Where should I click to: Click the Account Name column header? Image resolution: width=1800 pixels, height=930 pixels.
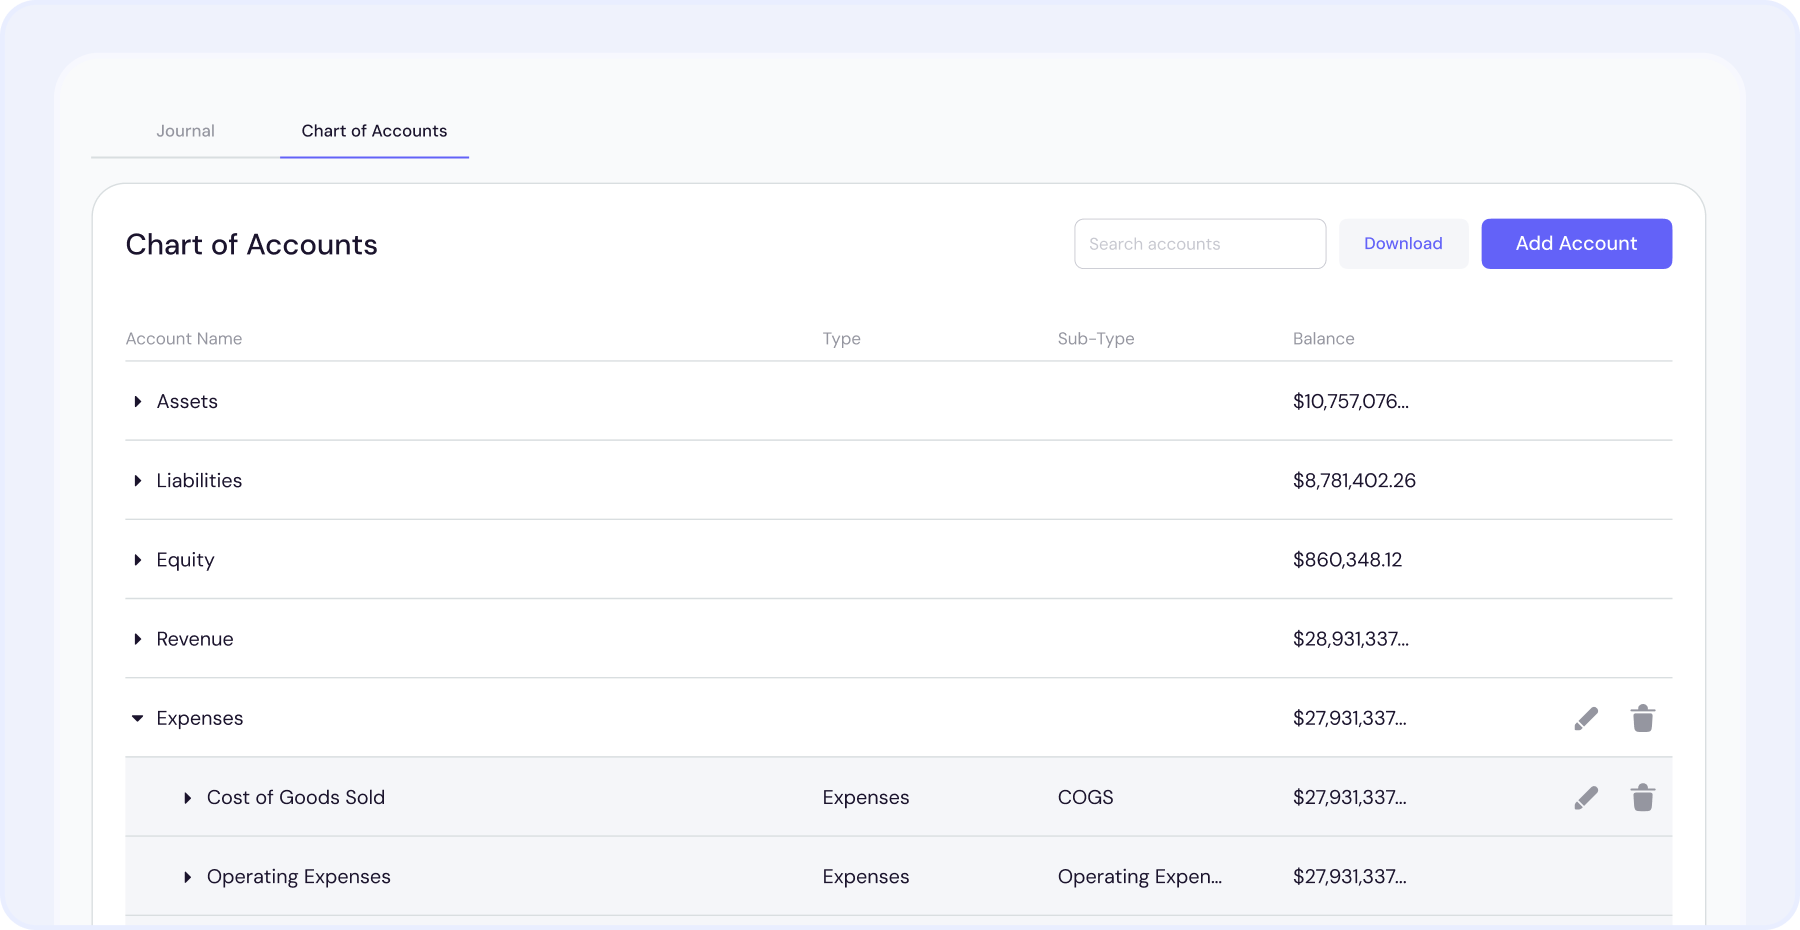[x=183, y=338]
